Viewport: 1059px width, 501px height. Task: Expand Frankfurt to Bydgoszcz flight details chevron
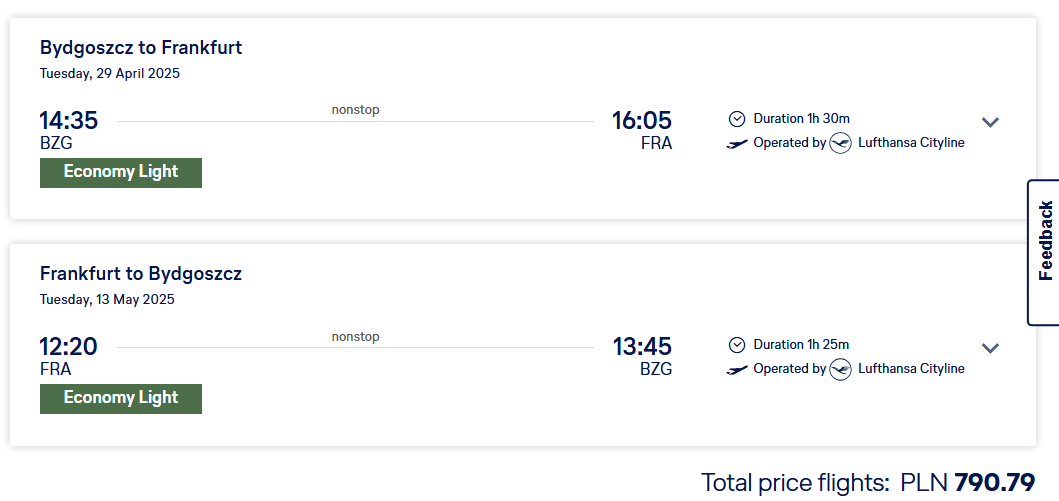tap(989, 348)
